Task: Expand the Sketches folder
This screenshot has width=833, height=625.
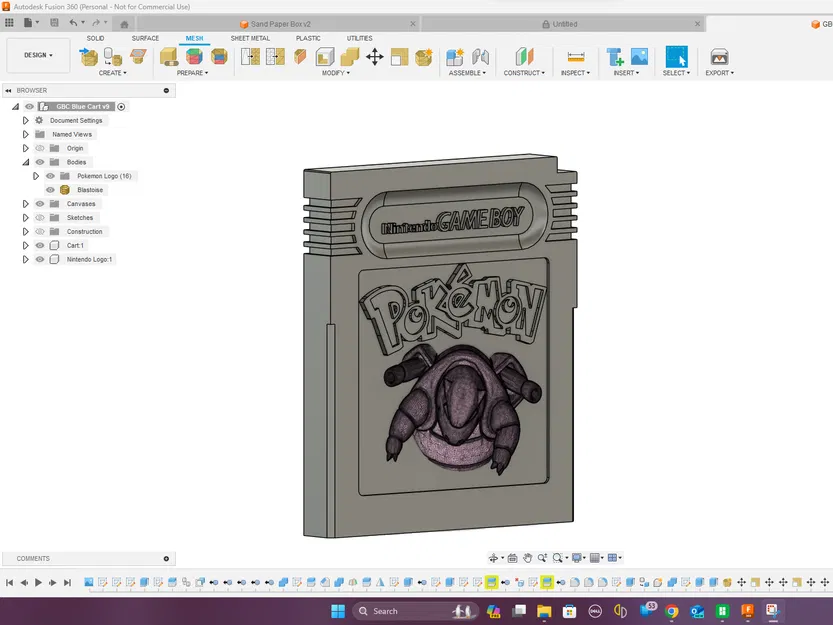Action: coord(25,218)
